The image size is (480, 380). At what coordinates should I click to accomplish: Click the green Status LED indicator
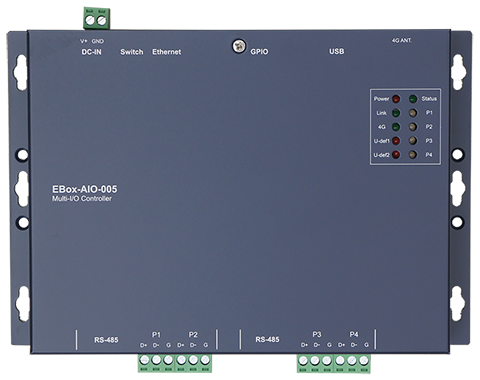pyautogui.click(x=413, y=99)
